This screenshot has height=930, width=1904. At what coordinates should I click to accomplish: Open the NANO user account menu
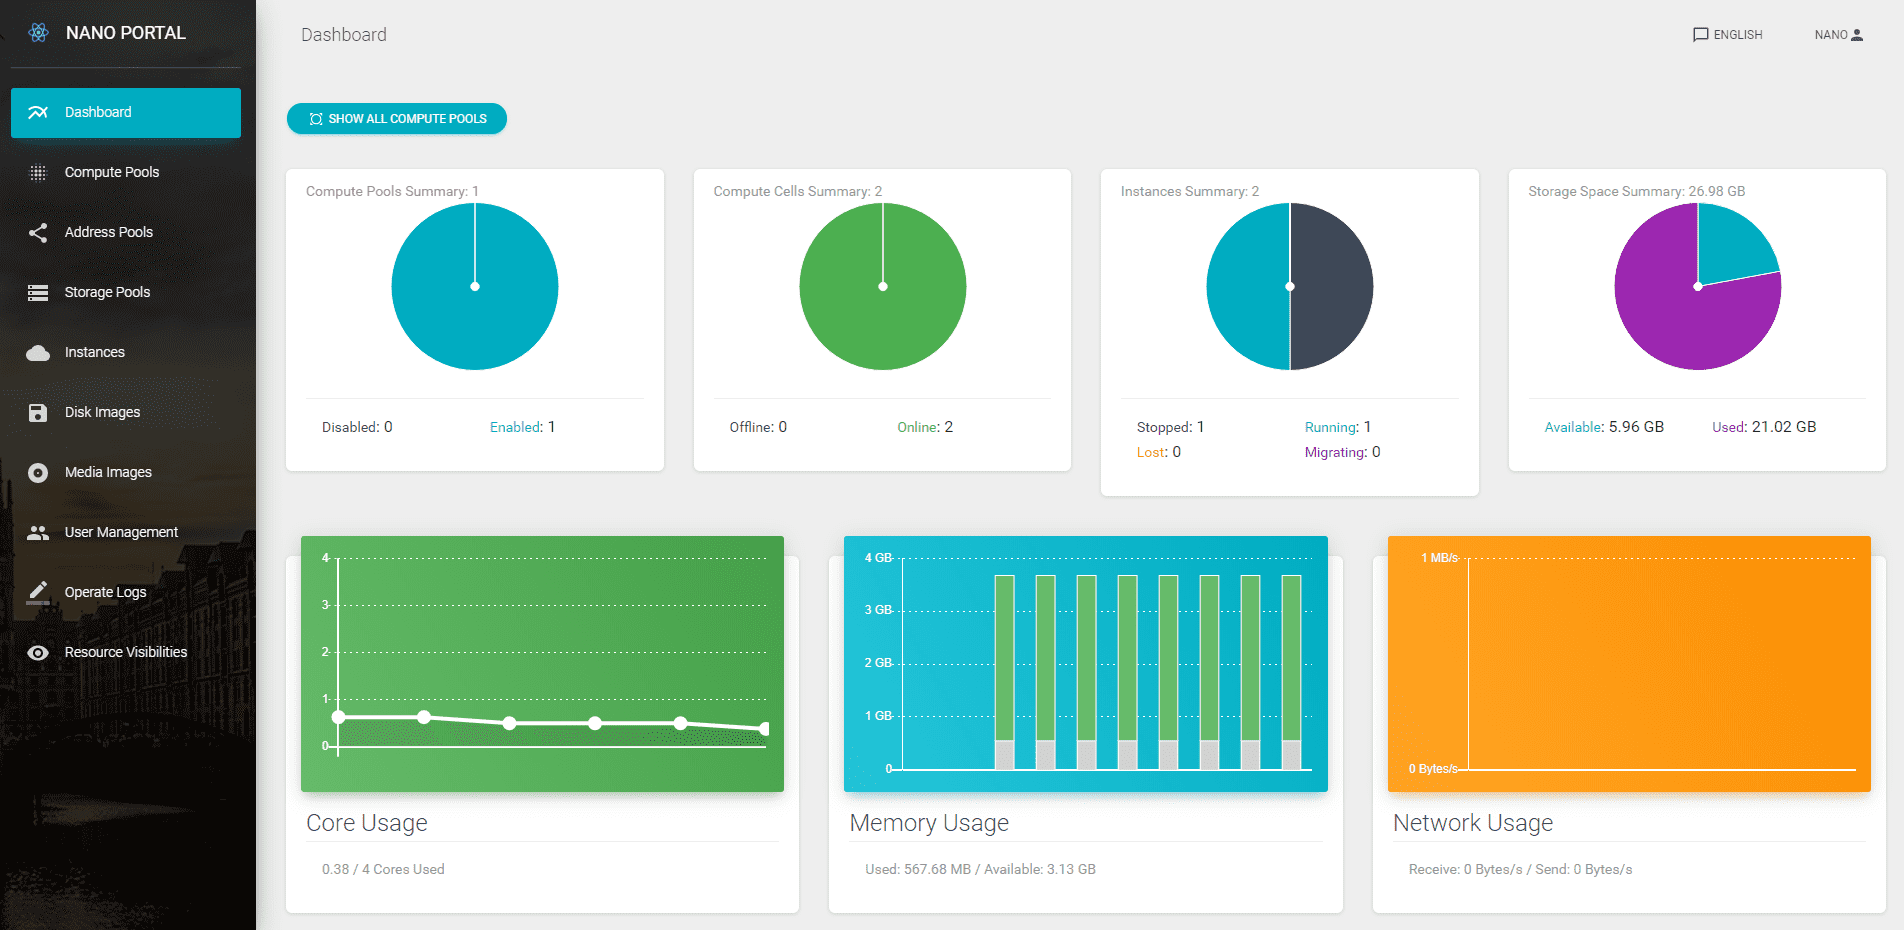tap(1838, 35)
